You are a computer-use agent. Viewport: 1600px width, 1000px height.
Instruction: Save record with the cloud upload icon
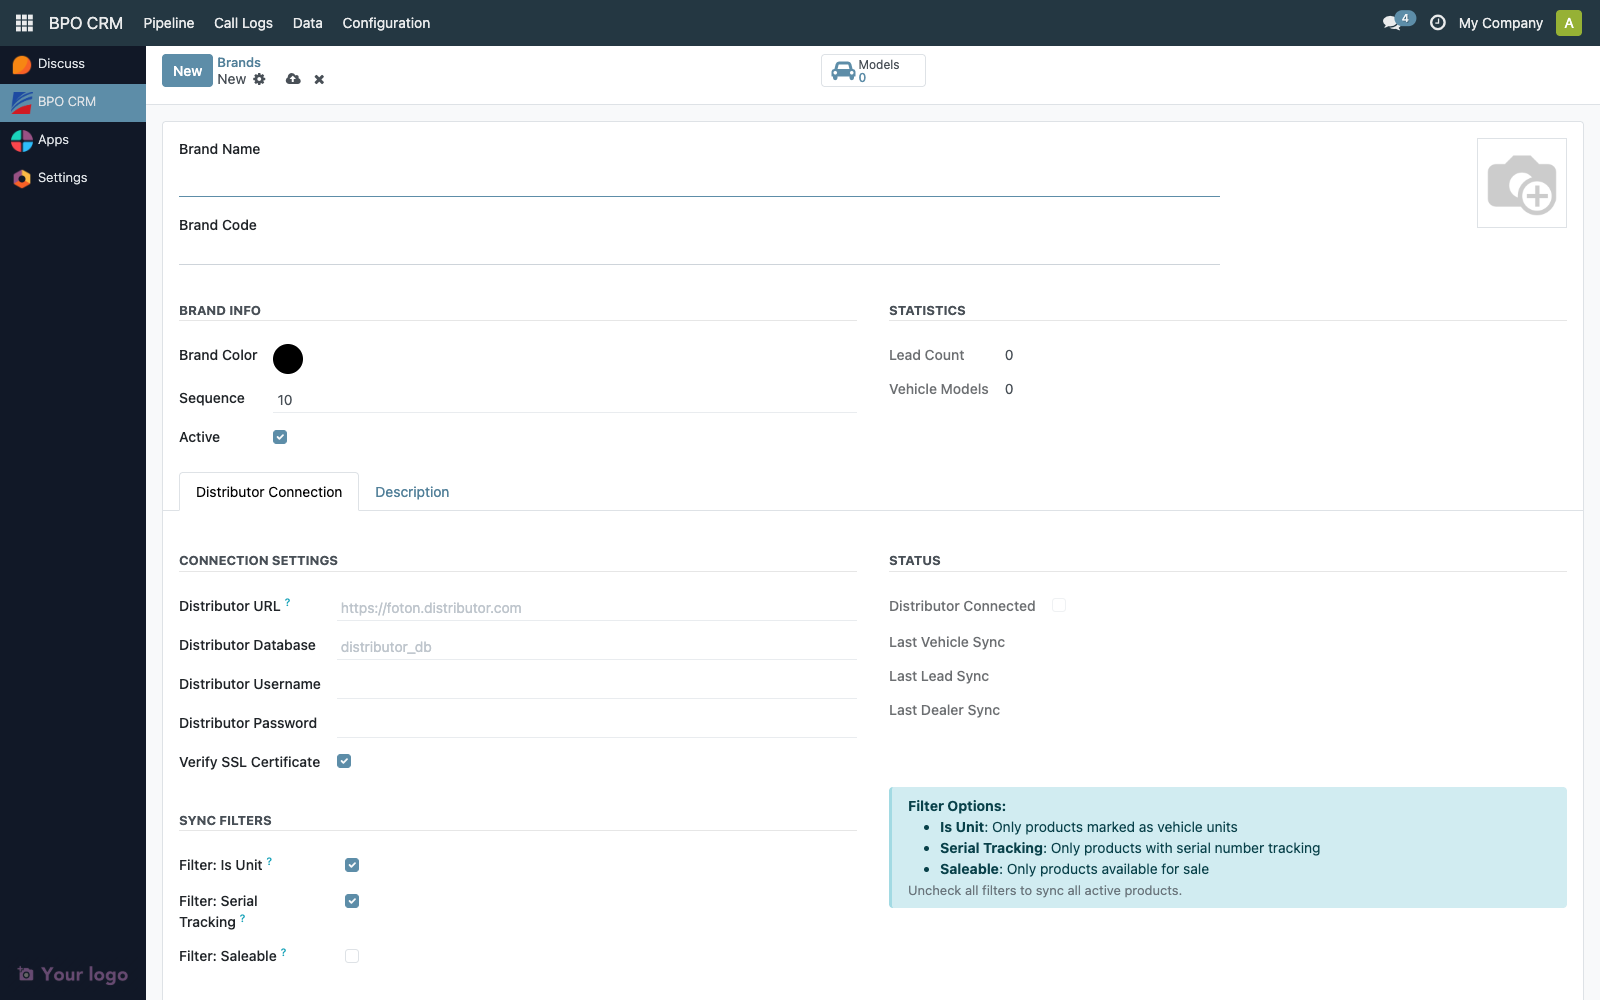(x=293, y=79)
